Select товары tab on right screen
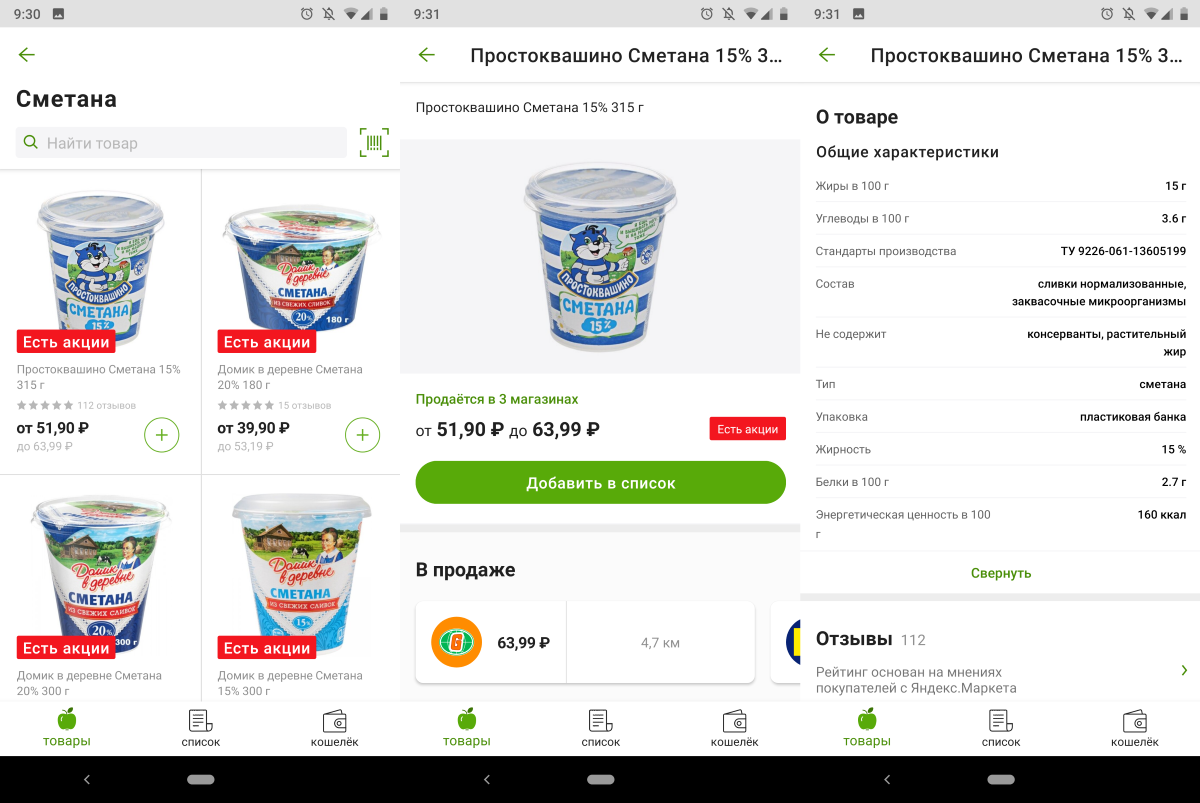Image resolution: width=1200 pixels, height=803 pixels. pyautogui.click(x=867, y=728)
